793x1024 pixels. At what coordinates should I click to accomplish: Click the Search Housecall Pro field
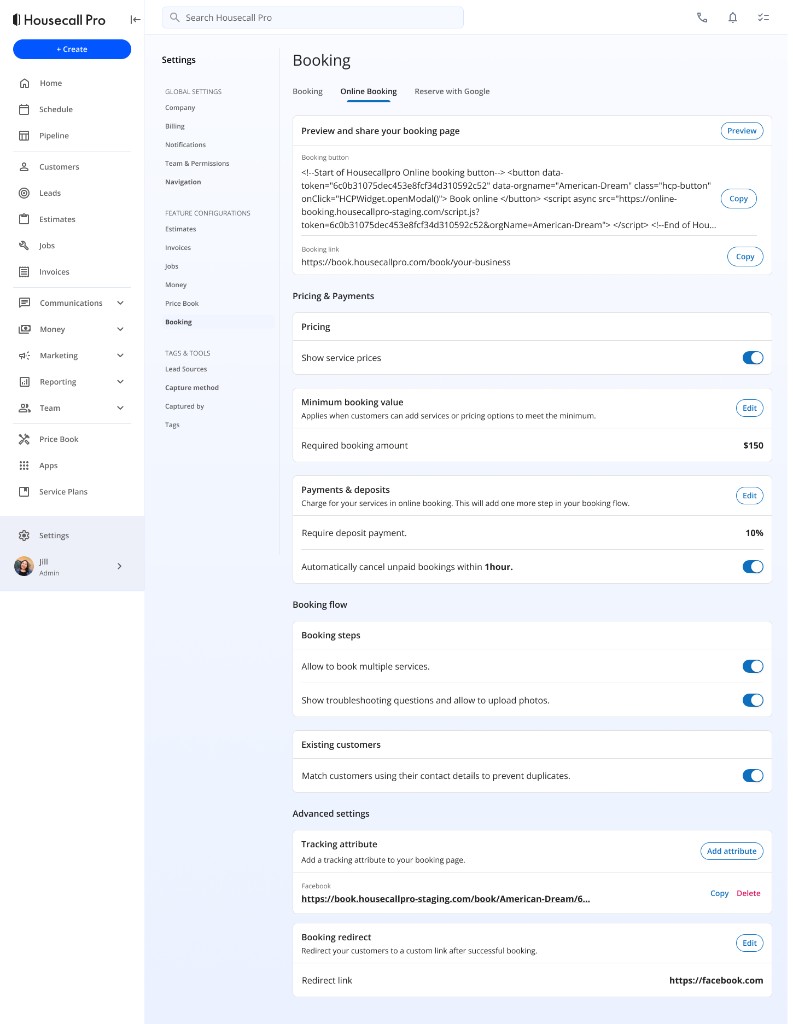coord(313,18)
